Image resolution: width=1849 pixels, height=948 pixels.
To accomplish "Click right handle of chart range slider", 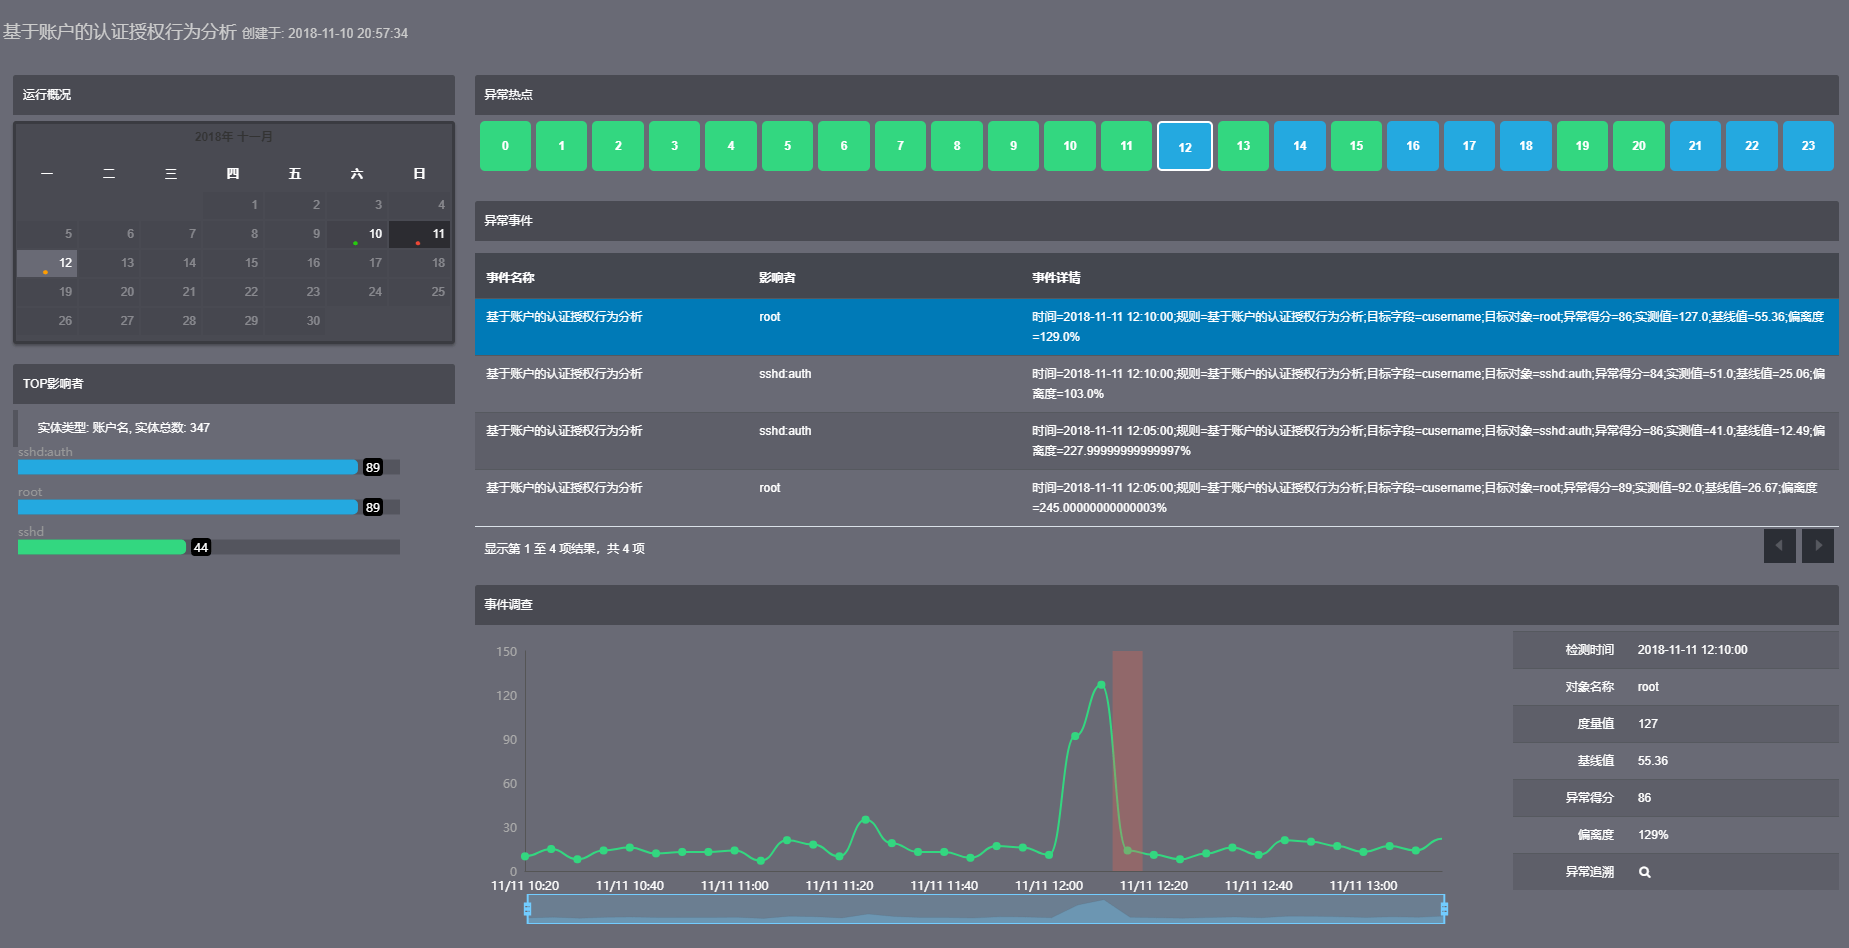I will pos(1444,908).
